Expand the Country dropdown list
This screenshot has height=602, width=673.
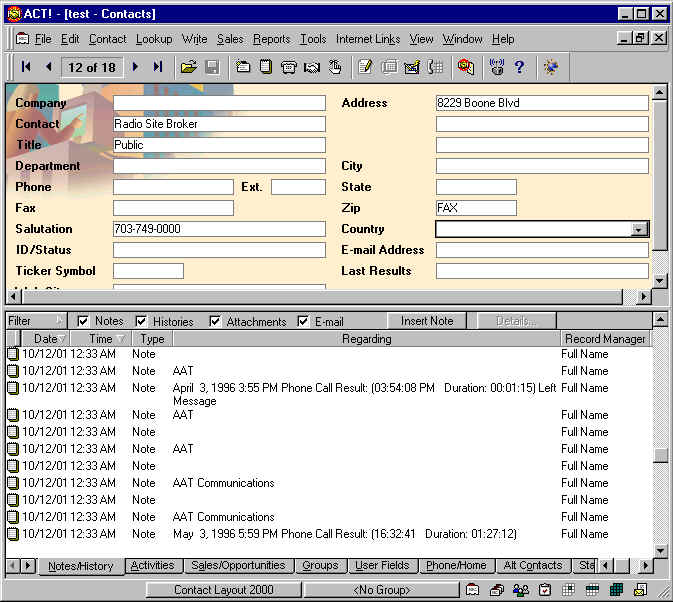tap(639, 229)
